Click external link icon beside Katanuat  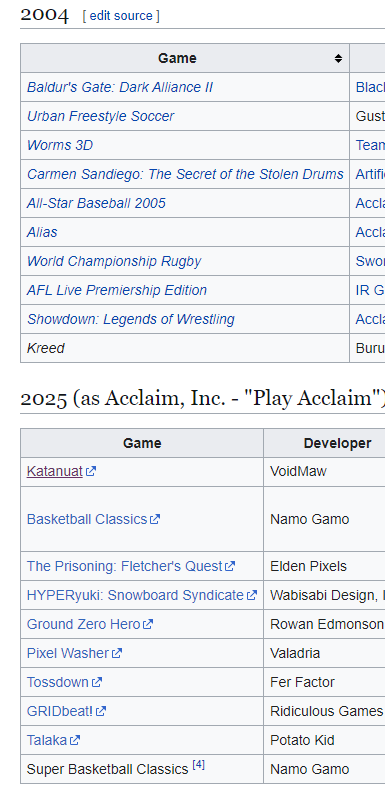[x=91, y=472]
